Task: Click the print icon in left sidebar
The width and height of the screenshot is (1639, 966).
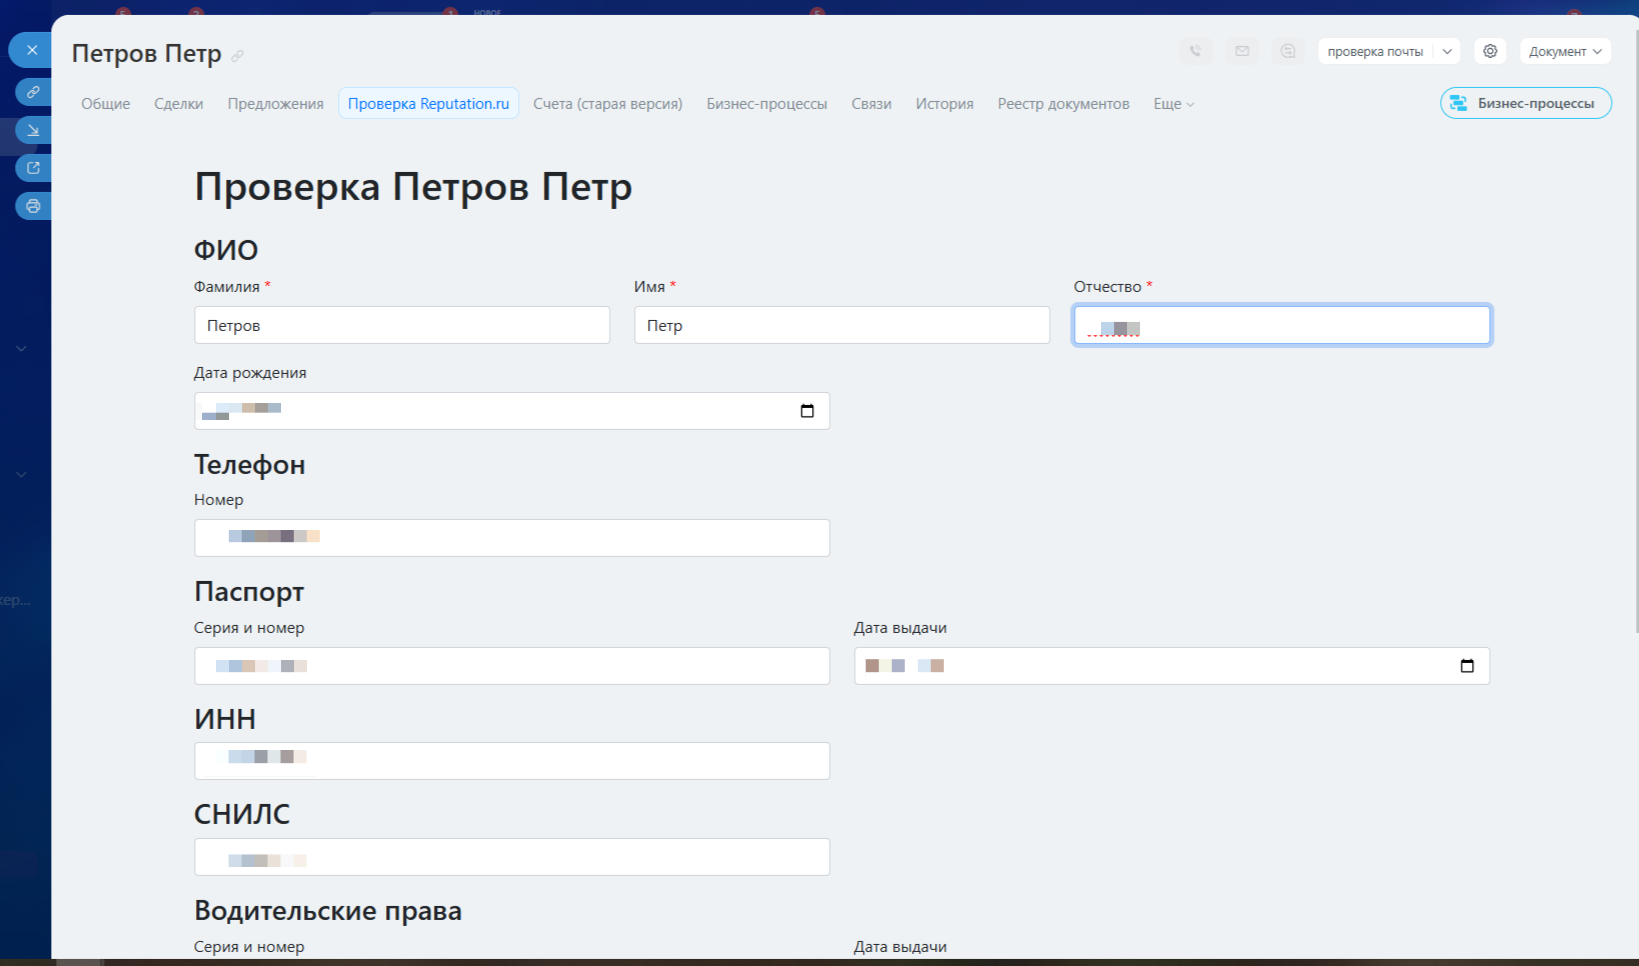Action: [x=33, y=206]
